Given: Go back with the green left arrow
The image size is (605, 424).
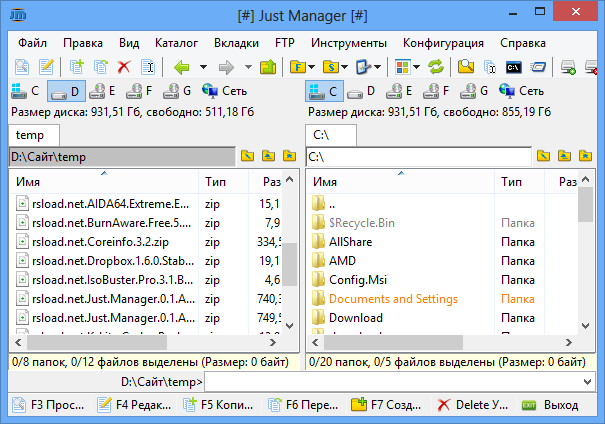Looking at the screenshot, I should click(182, 67).
